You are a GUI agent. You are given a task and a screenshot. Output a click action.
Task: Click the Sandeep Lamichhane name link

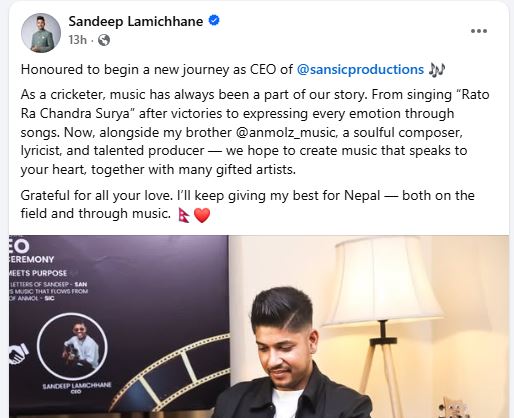coord(136,21)
